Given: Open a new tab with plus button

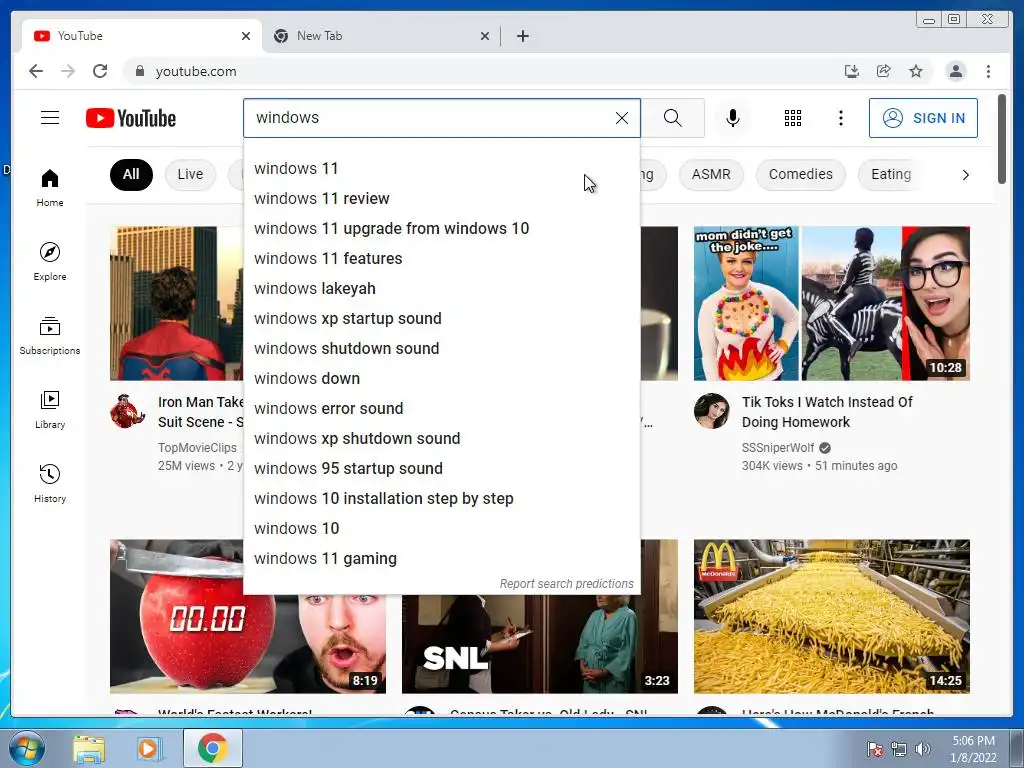Looking at the screenshot, I should pyautogui.click(x=522, y=36).
